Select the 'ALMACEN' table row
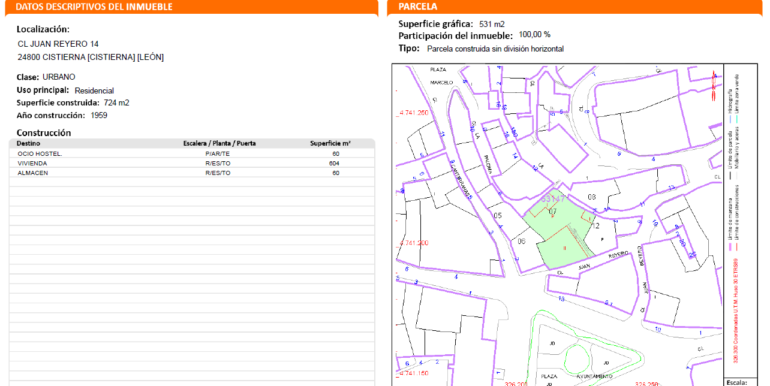Screen dimensions: 770x386 192,173
